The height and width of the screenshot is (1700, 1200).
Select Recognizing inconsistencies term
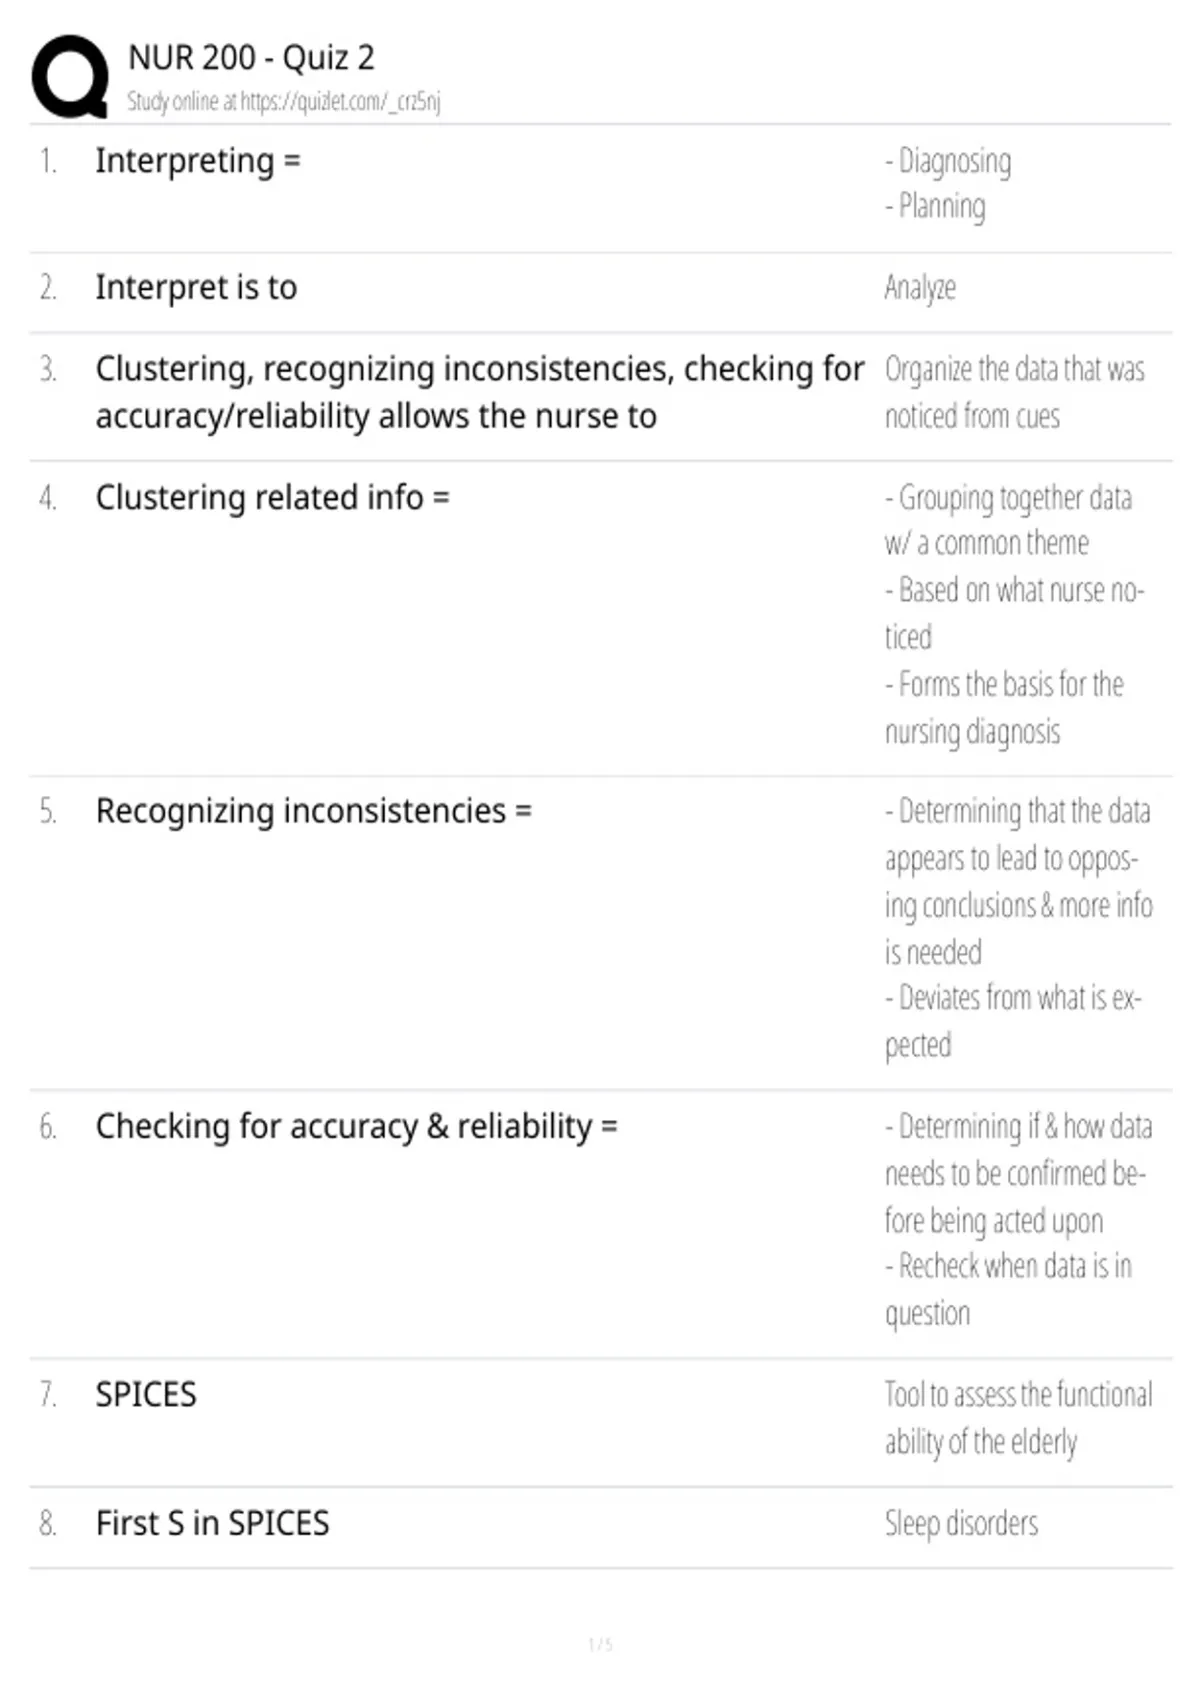click(314, 811)
